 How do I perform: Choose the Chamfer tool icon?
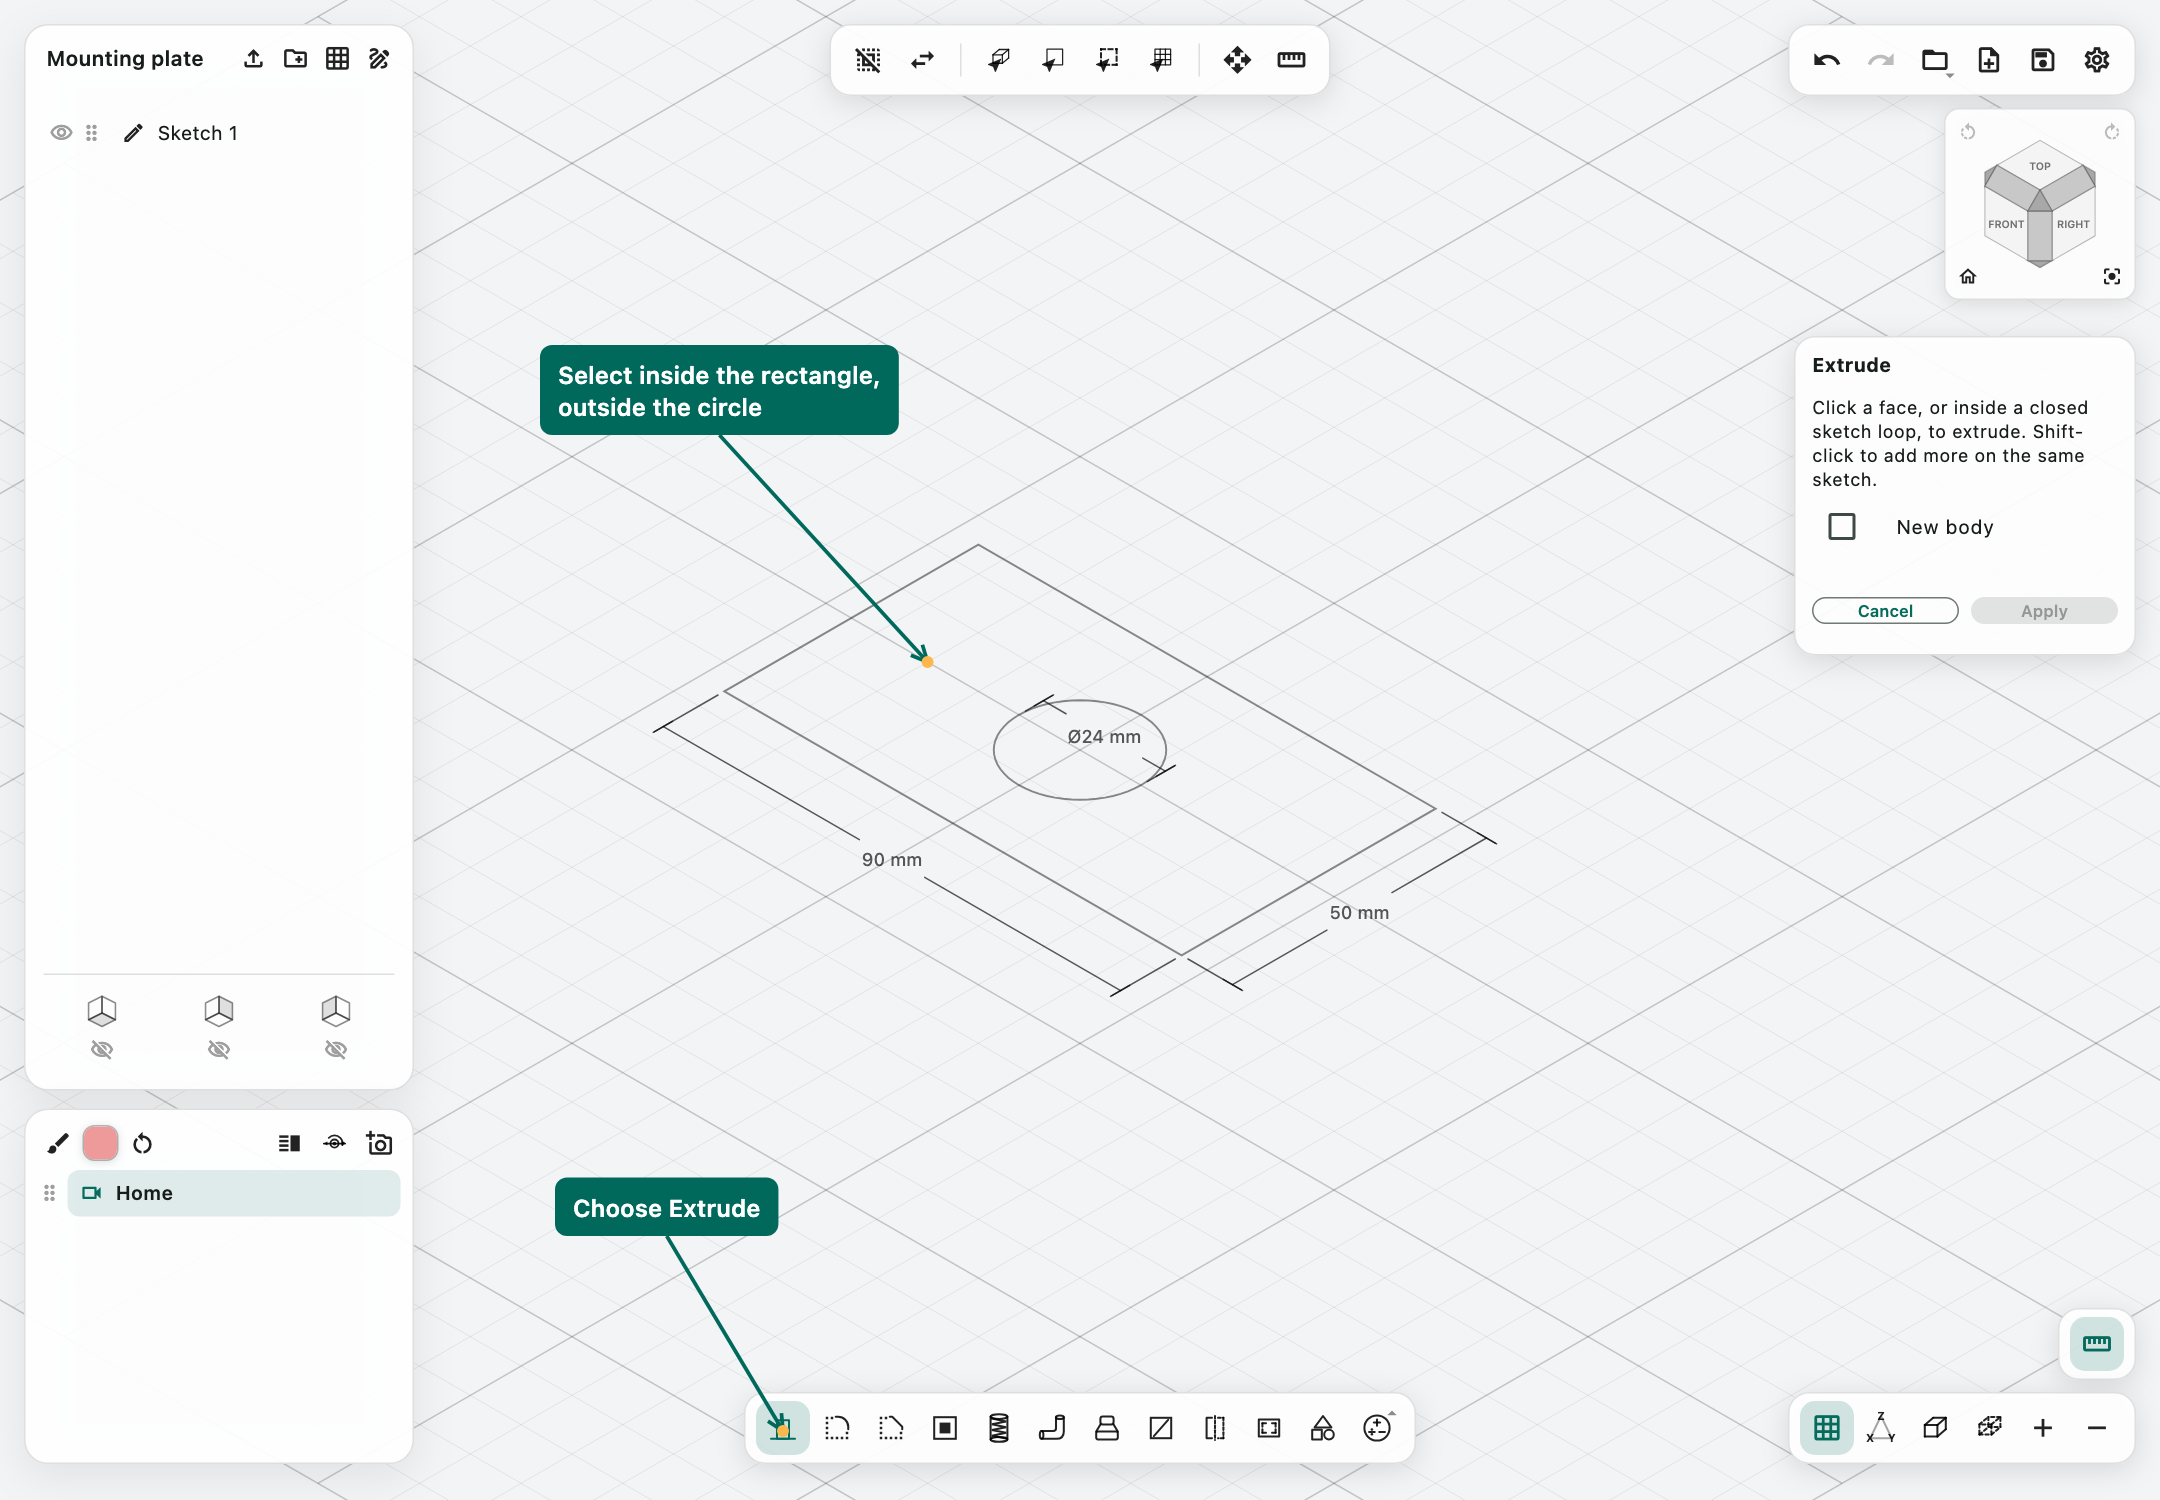tap(891, 1428)
